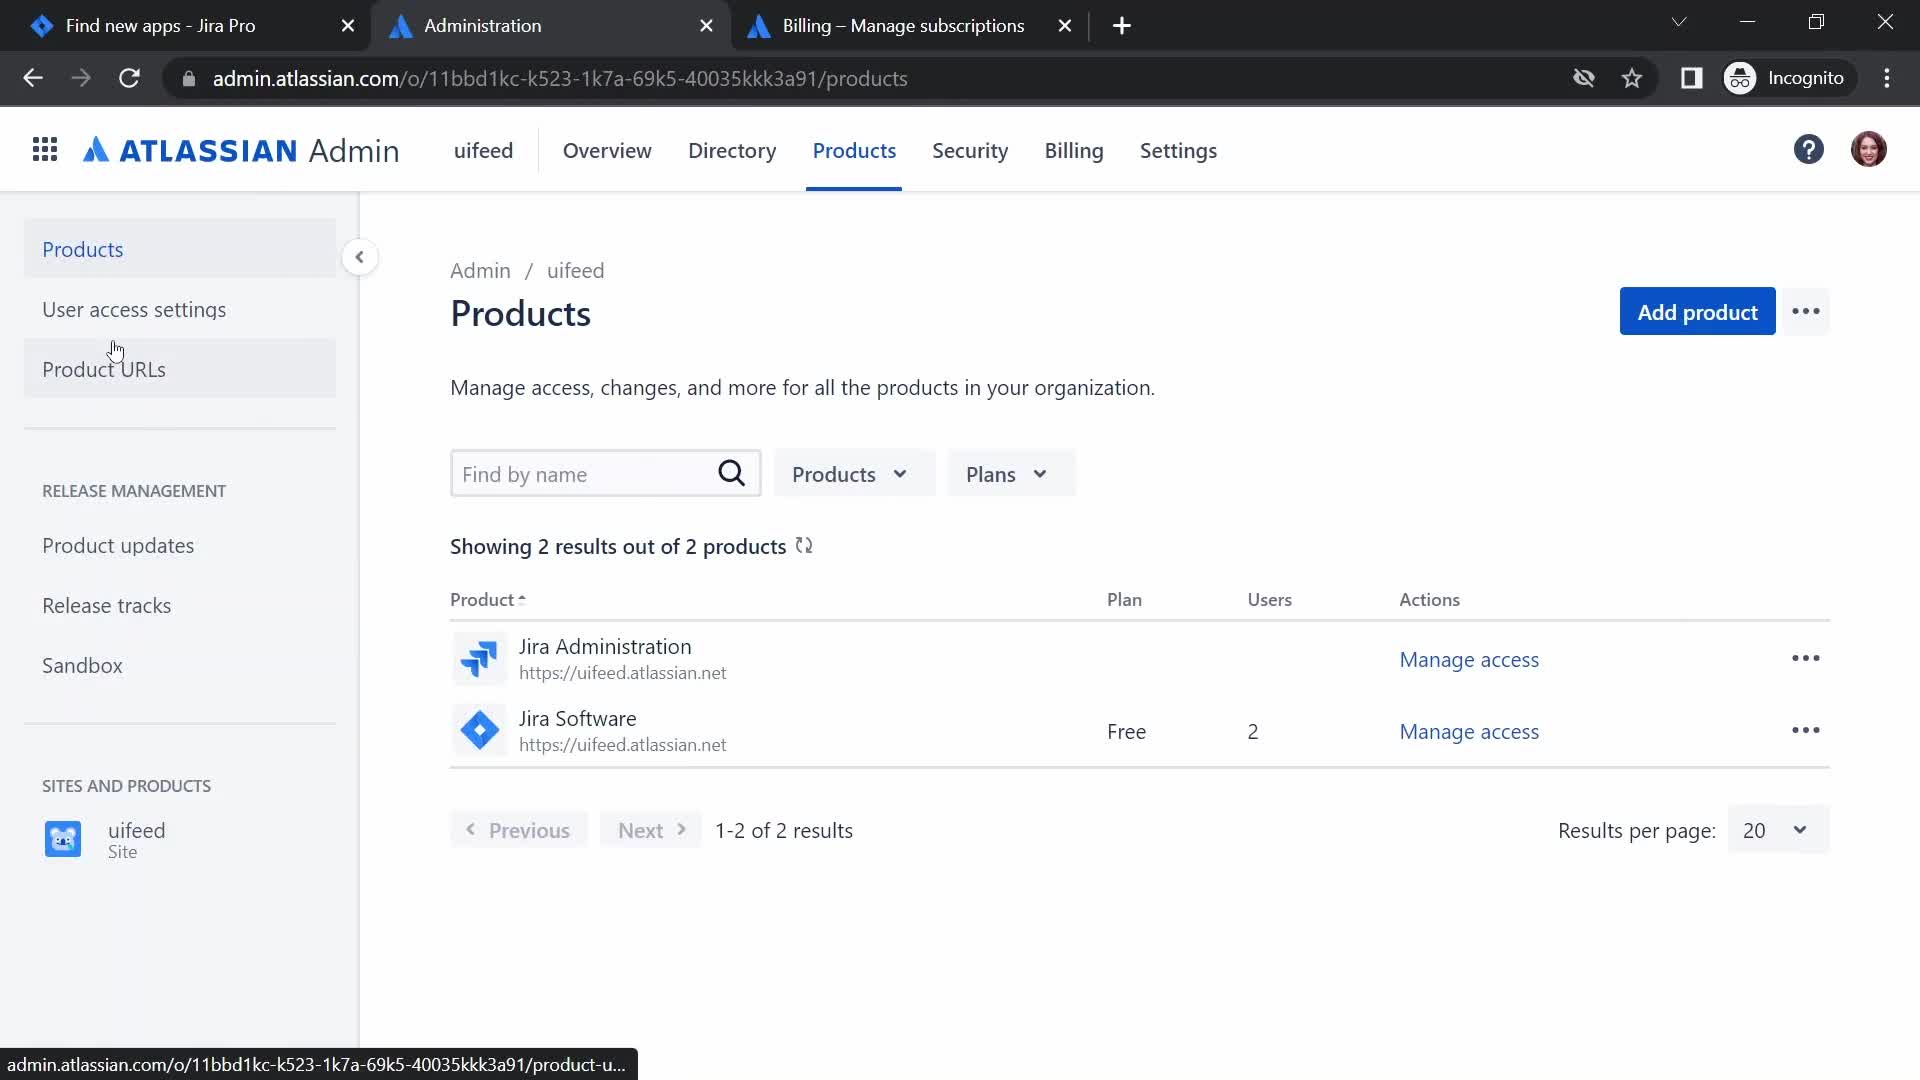Open Product URLs in sidebar
Viewport: 1920px width, 1080px height.
coord(180,369)
